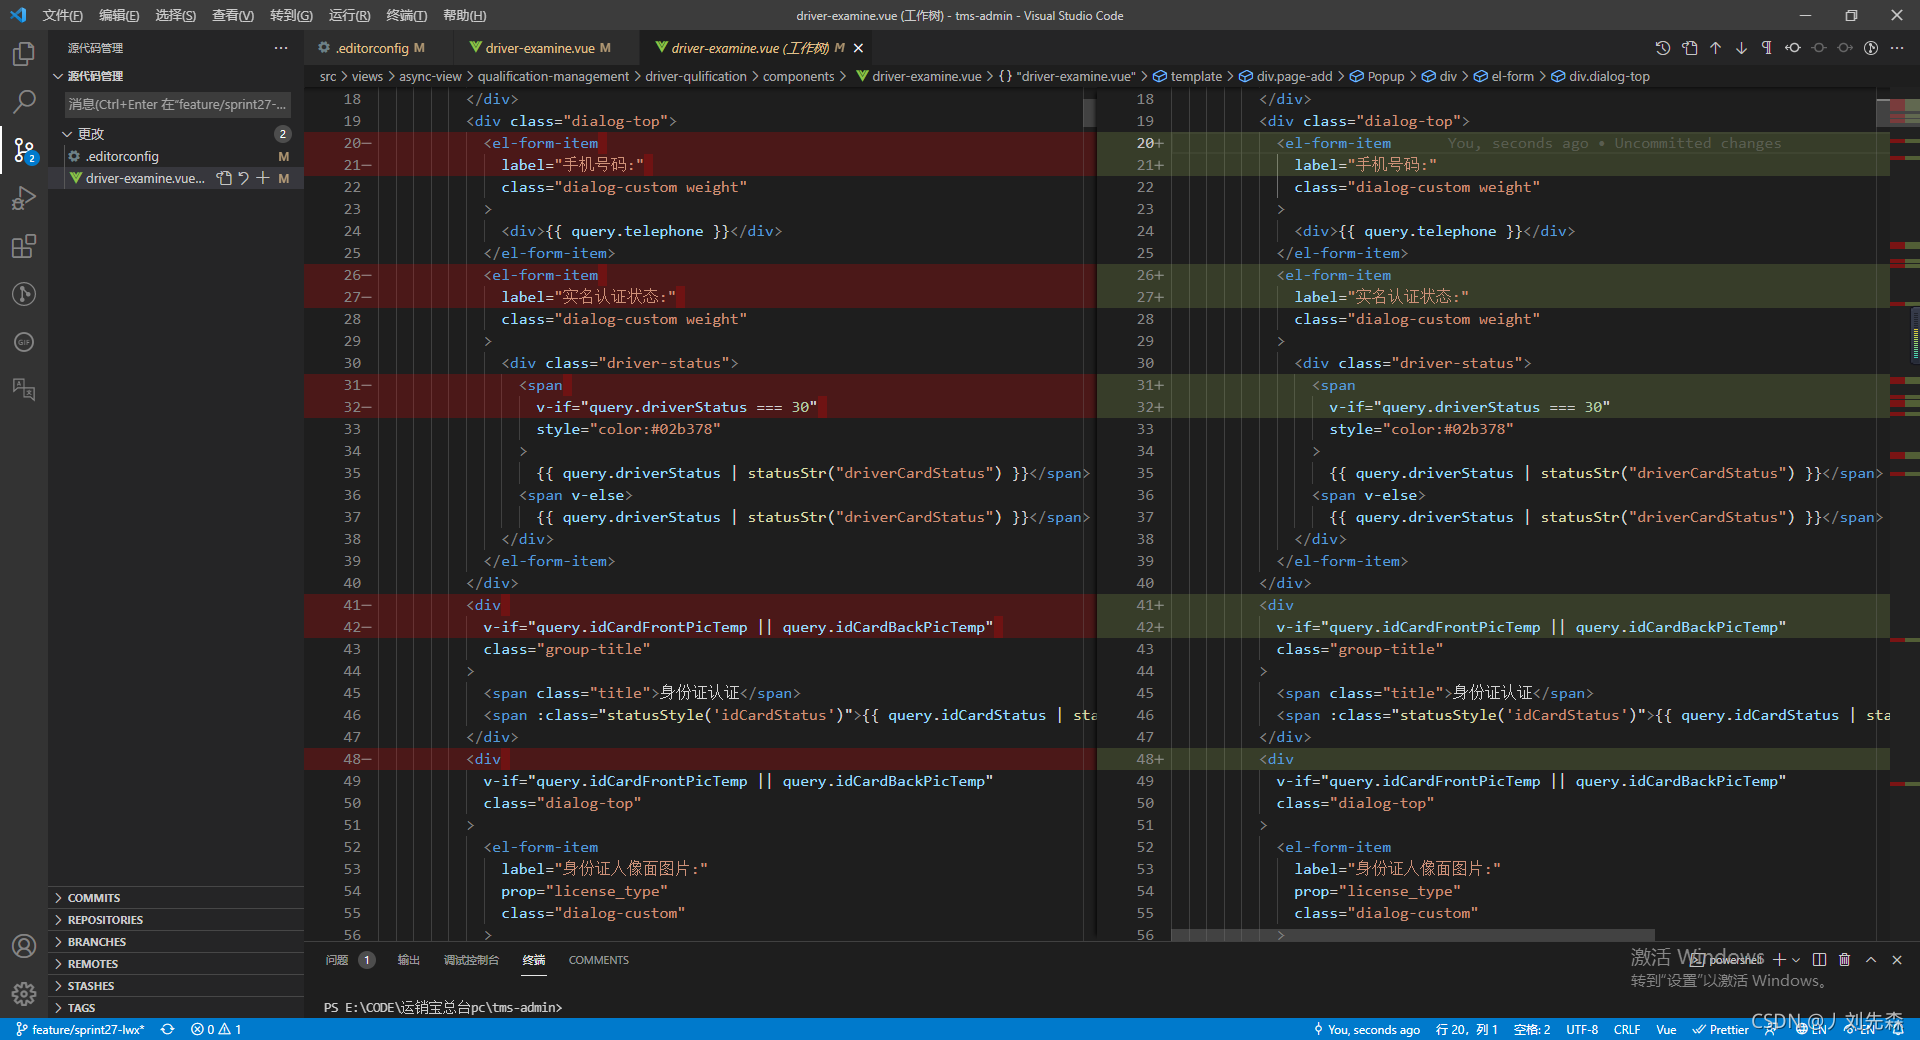
Task: Open editor More Actions ellipsis
Action: pyautogui.click(x=1897, y=48)
